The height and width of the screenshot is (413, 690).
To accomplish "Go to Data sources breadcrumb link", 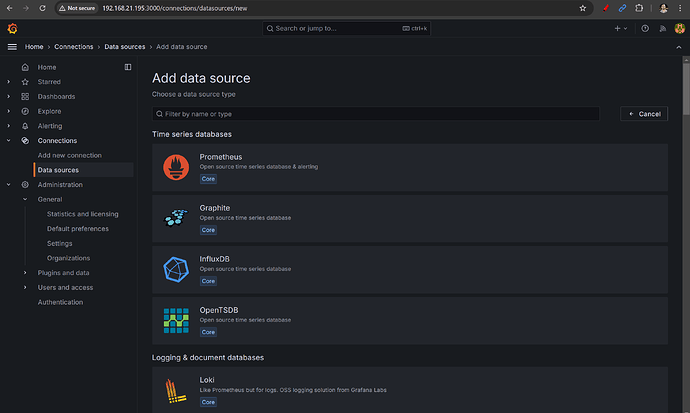I will tap(125, 47).
